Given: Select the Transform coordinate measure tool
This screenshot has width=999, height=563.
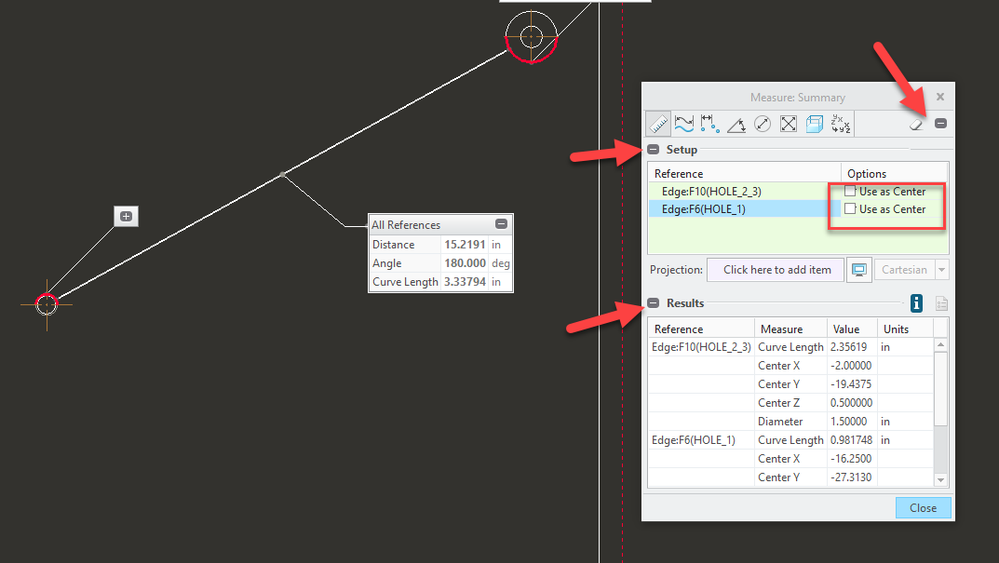Looking at the screenshot, I should [x=840, y=124].
